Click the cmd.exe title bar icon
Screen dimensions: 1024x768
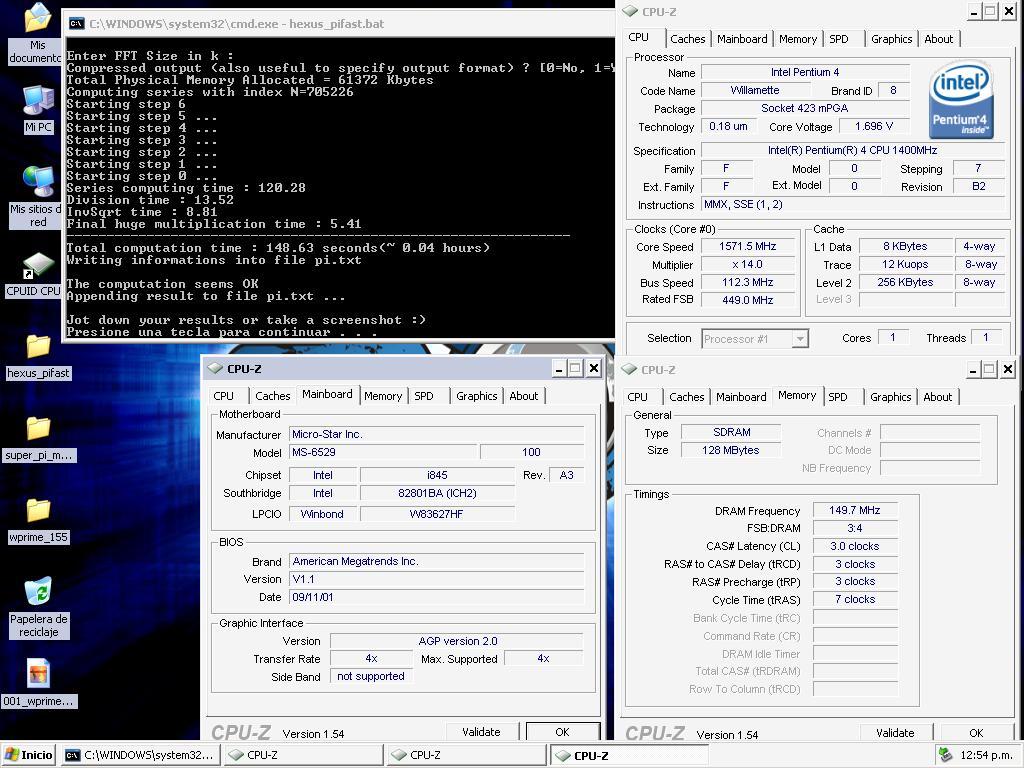click(x=76, y=24)
